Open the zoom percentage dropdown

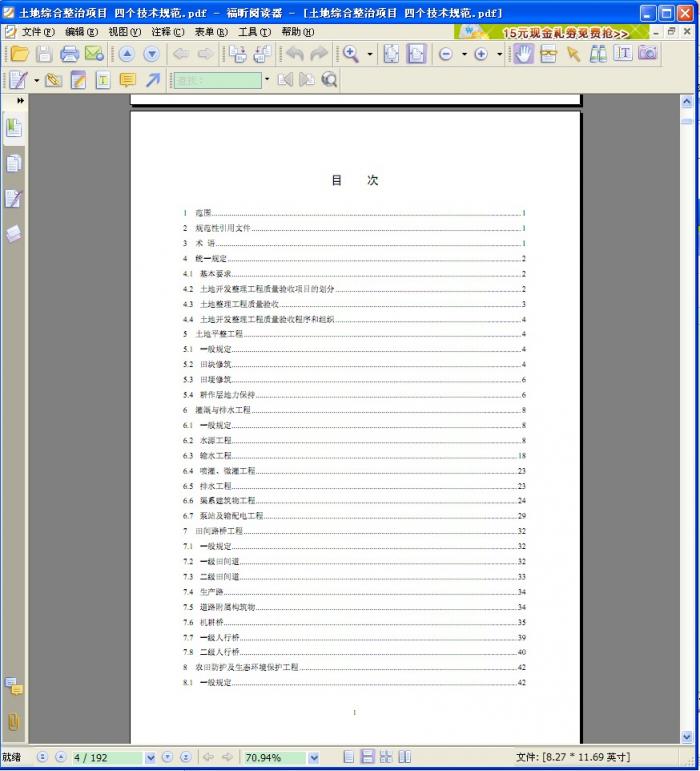coord(313,758)
